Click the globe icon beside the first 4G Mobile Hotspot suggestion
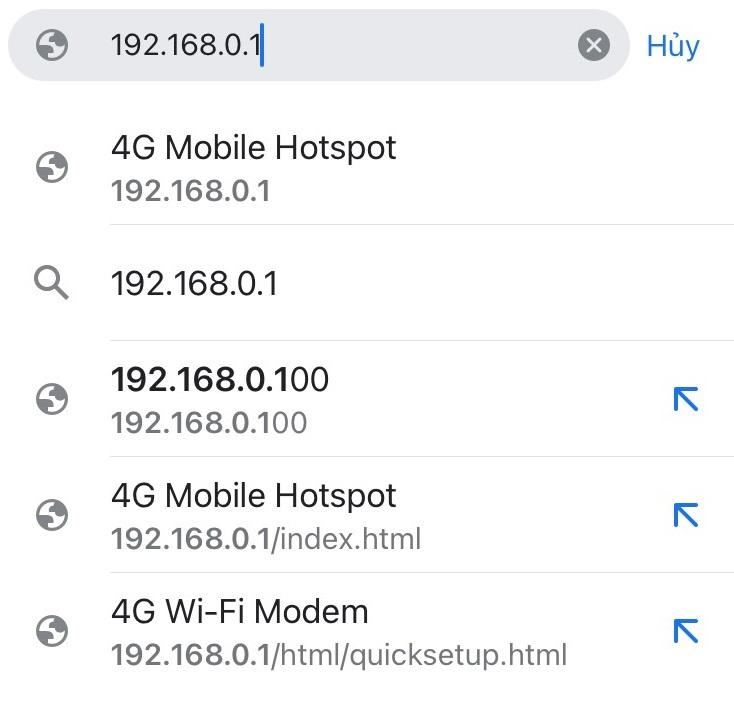 52,167
